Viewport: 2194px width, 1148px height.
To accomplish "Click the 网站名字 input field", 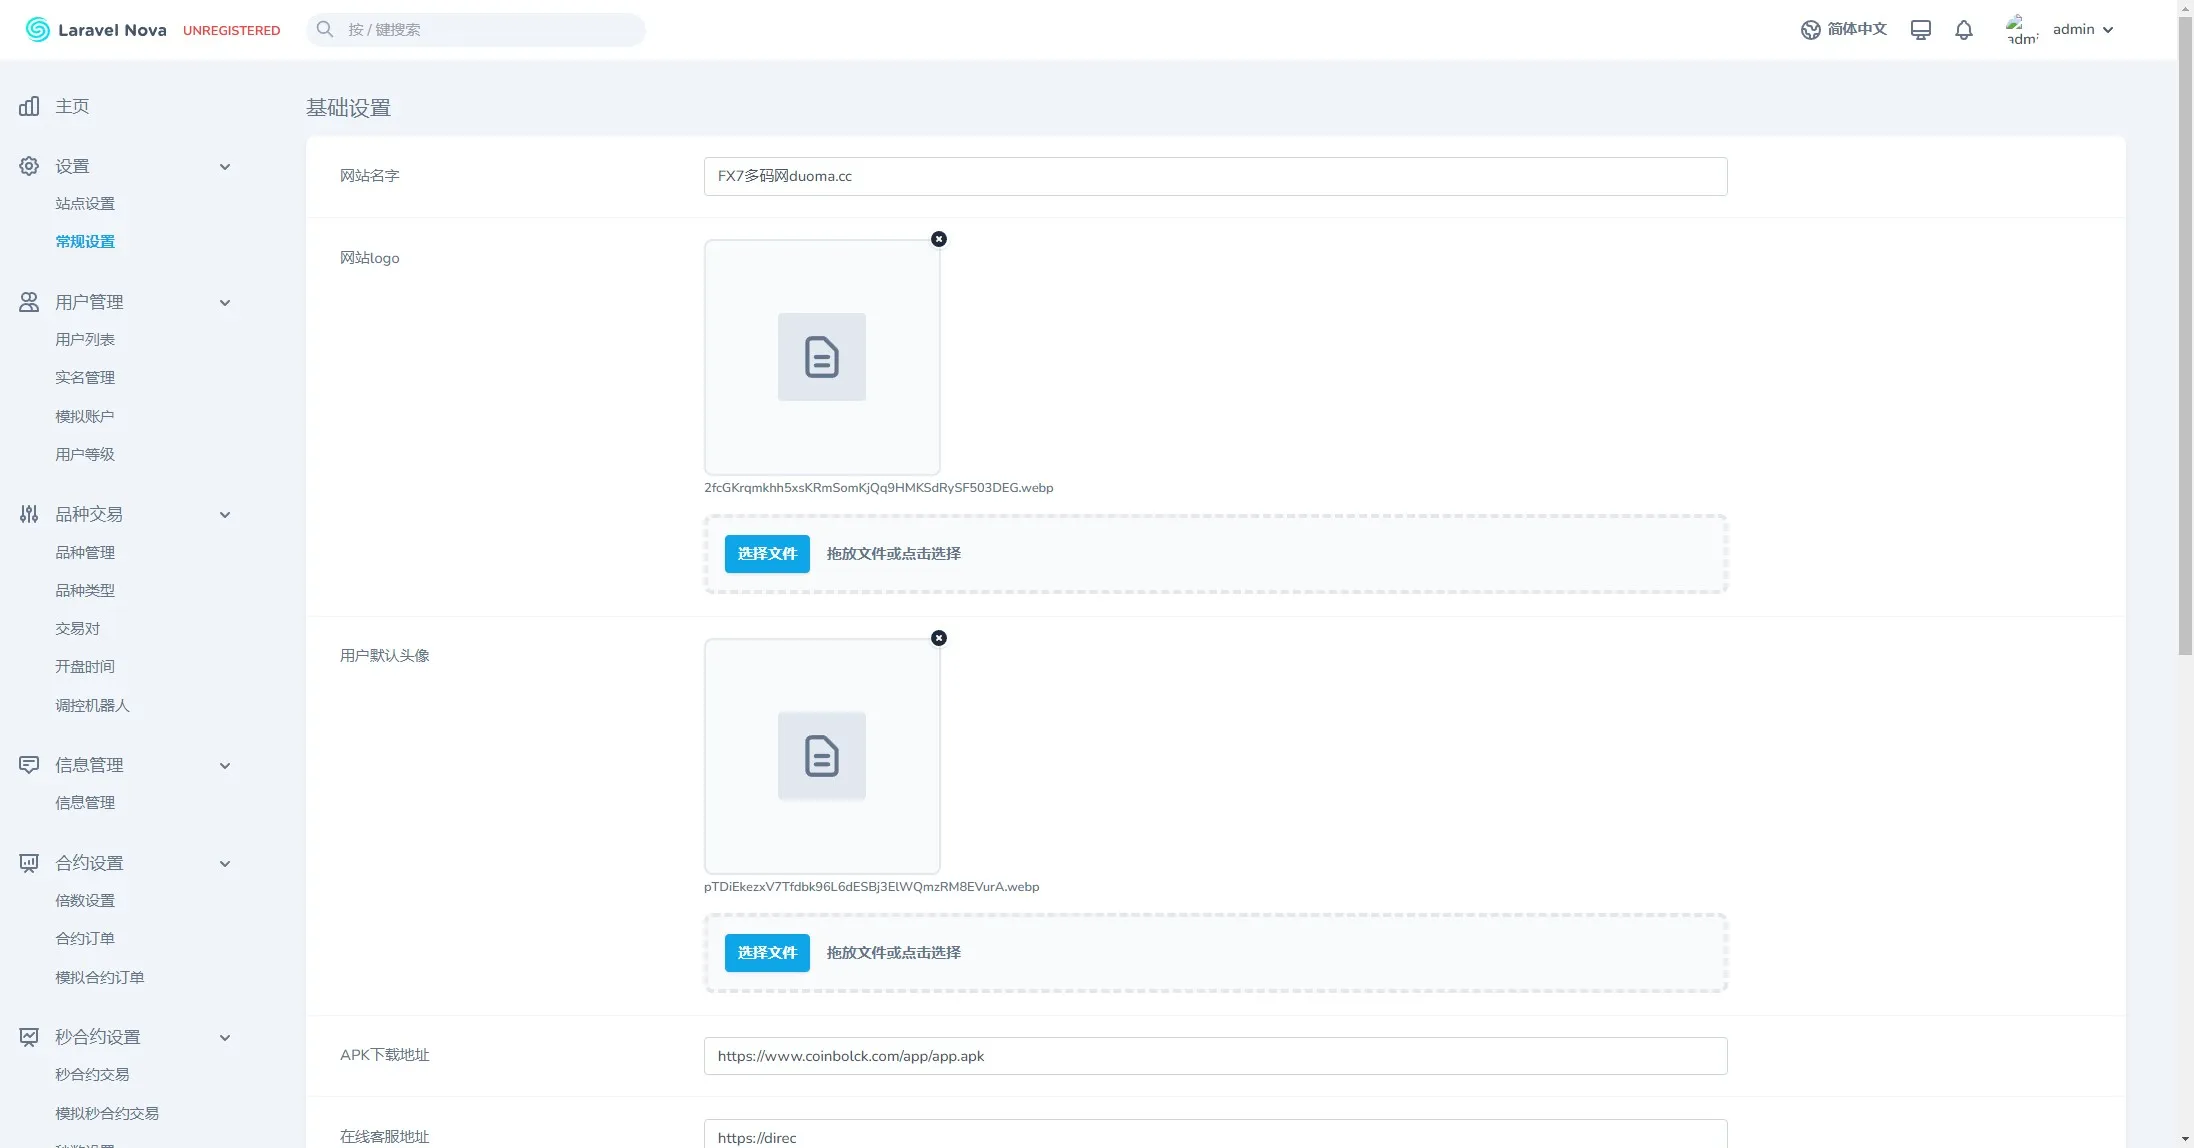I will coord(1215,176).
